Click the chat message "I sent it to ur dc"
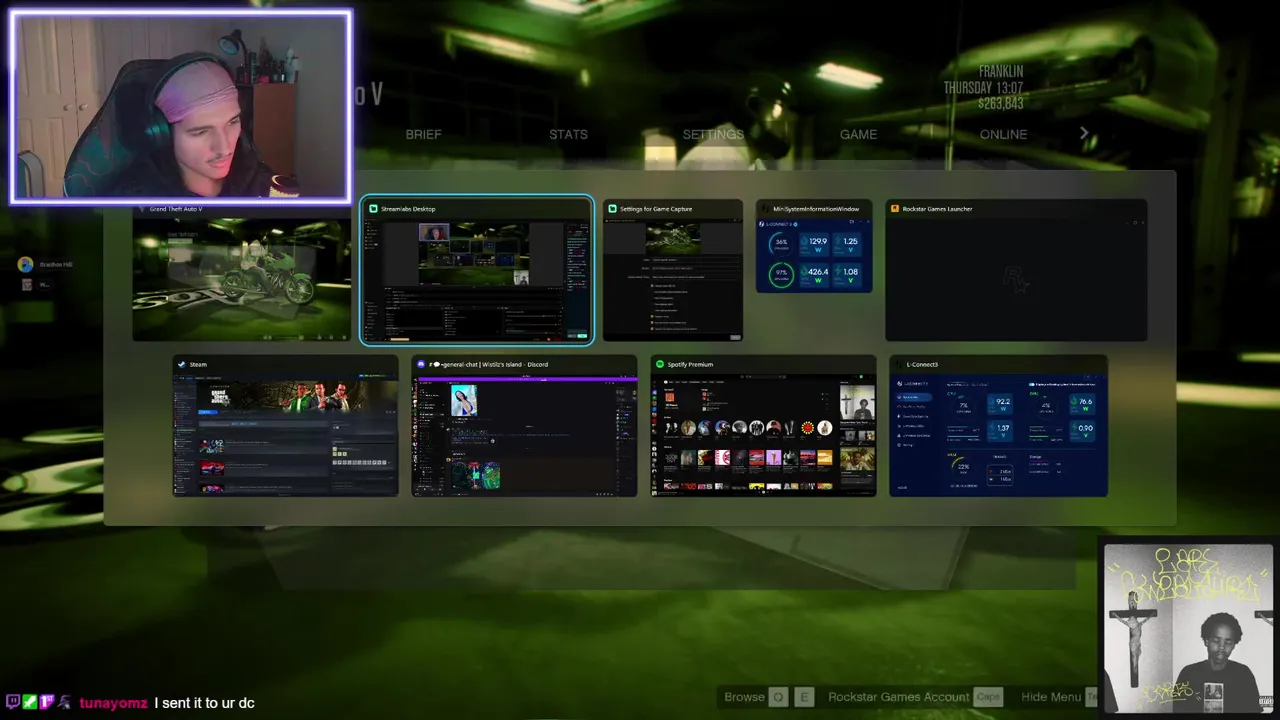 click(205, 703)
